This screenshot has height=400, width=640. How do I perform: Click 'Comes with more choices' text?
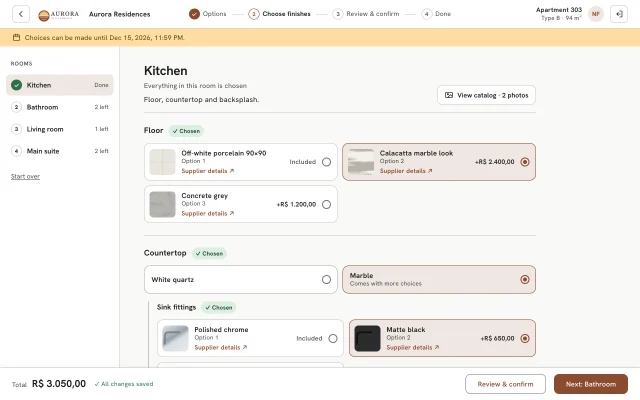tap(386, 284)
